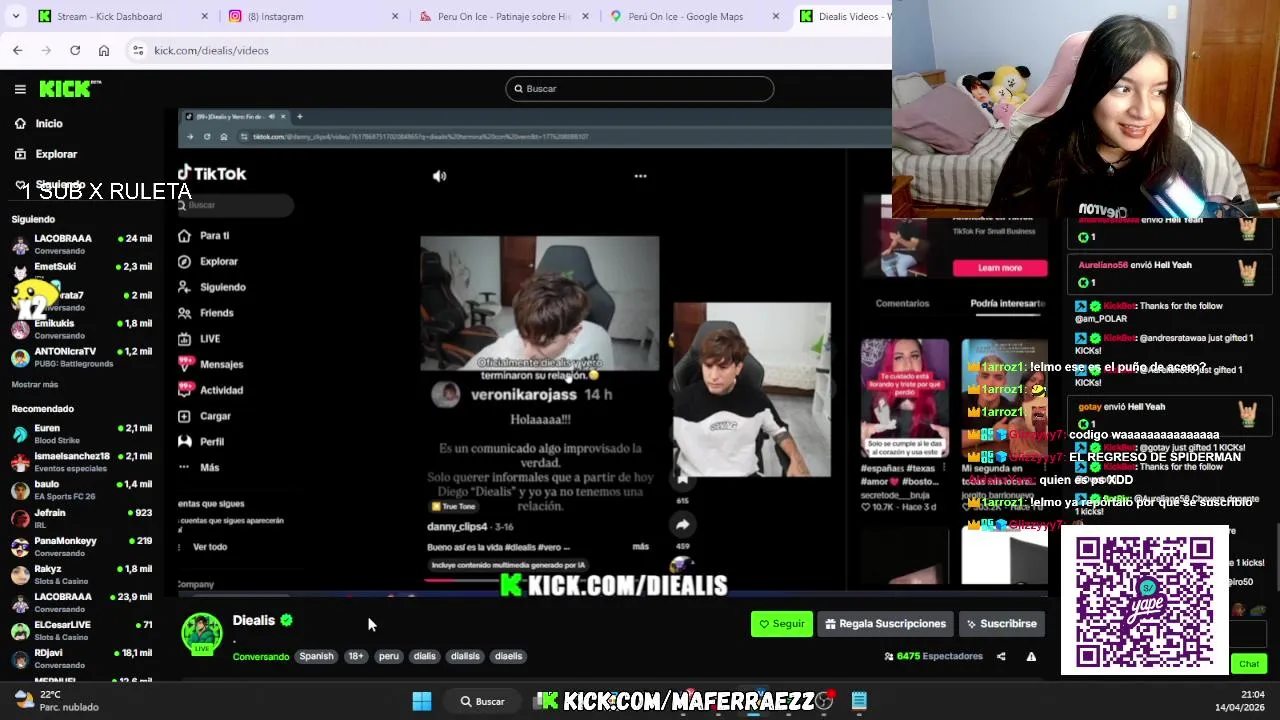
Task: Click the TikTok Friends icon
Action: (x=184, y=313)
